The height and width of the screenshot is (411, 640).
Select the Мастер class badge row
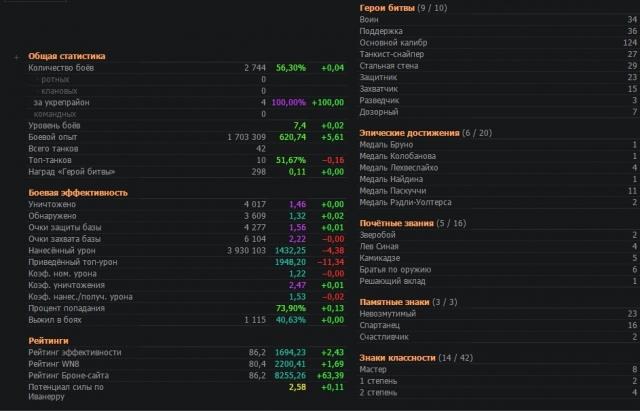[x=373, y=369]
